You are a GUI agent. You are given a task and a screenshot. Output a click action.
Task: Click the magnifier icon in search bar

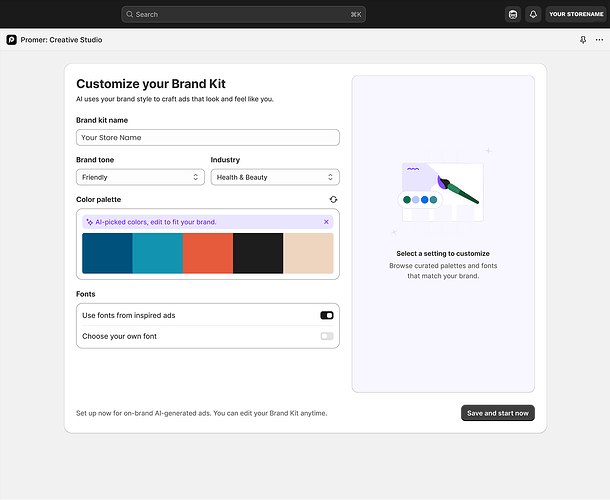click(130, 14)
